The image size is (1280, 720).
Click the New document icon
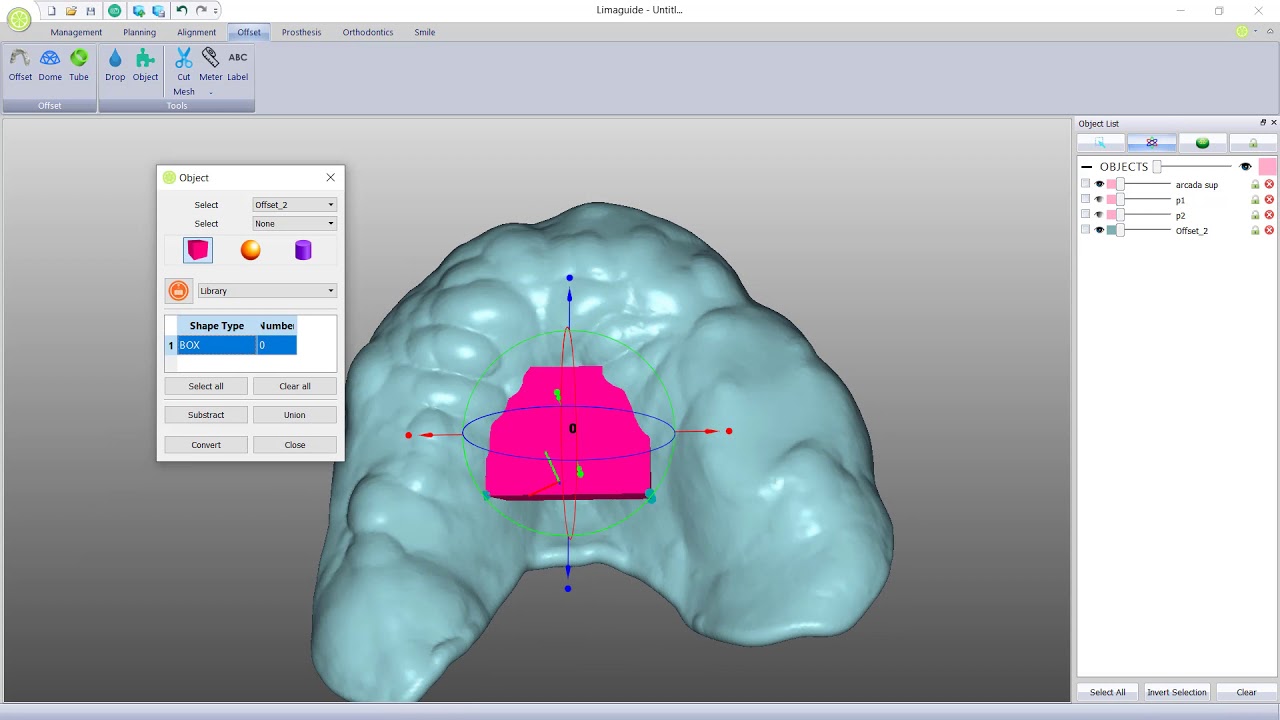click(x=52, y=11)
